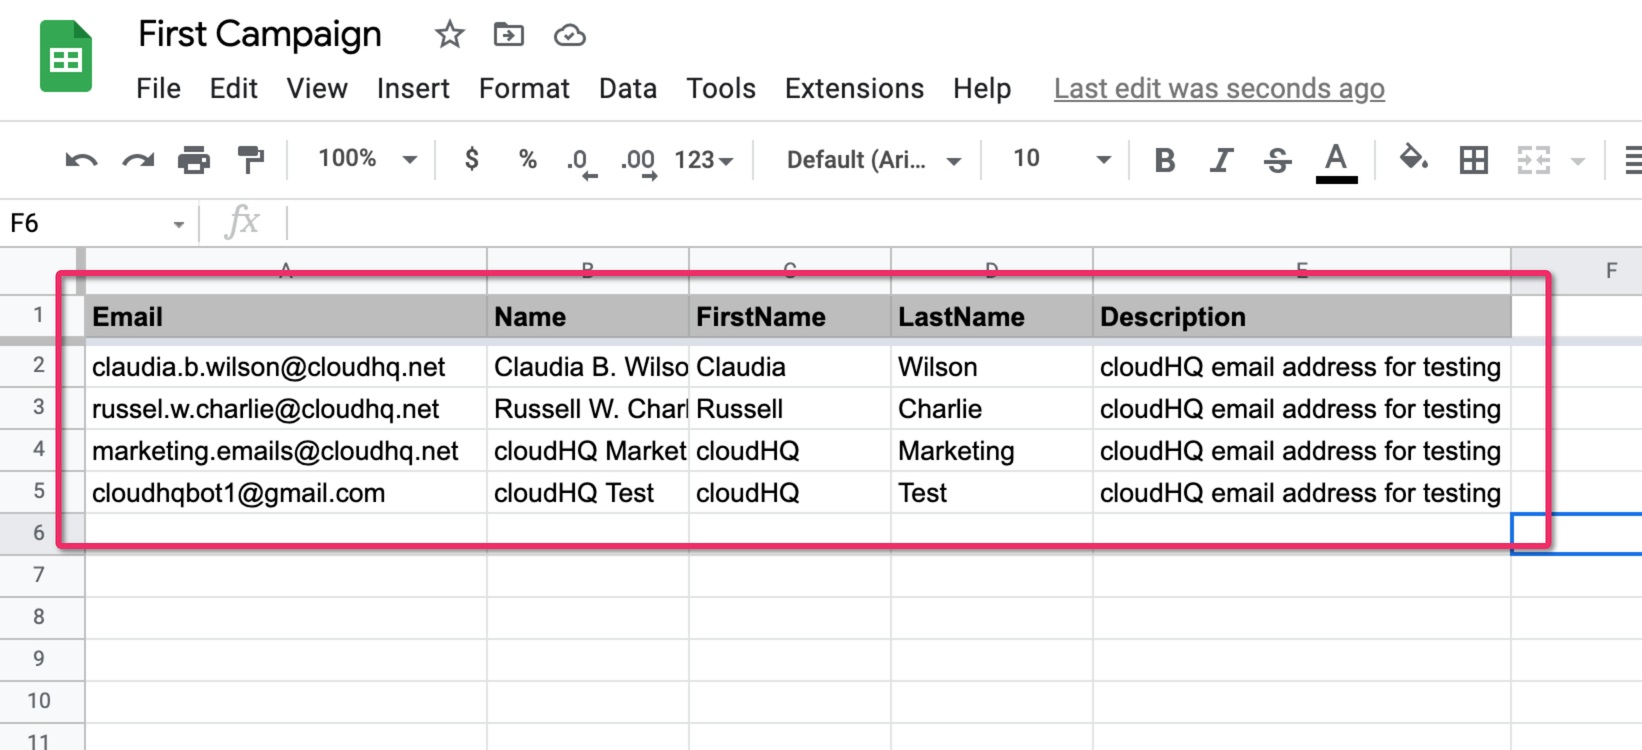Apply bold formatting
This screenshot has width=1642, height=750.
point(1165,160)
